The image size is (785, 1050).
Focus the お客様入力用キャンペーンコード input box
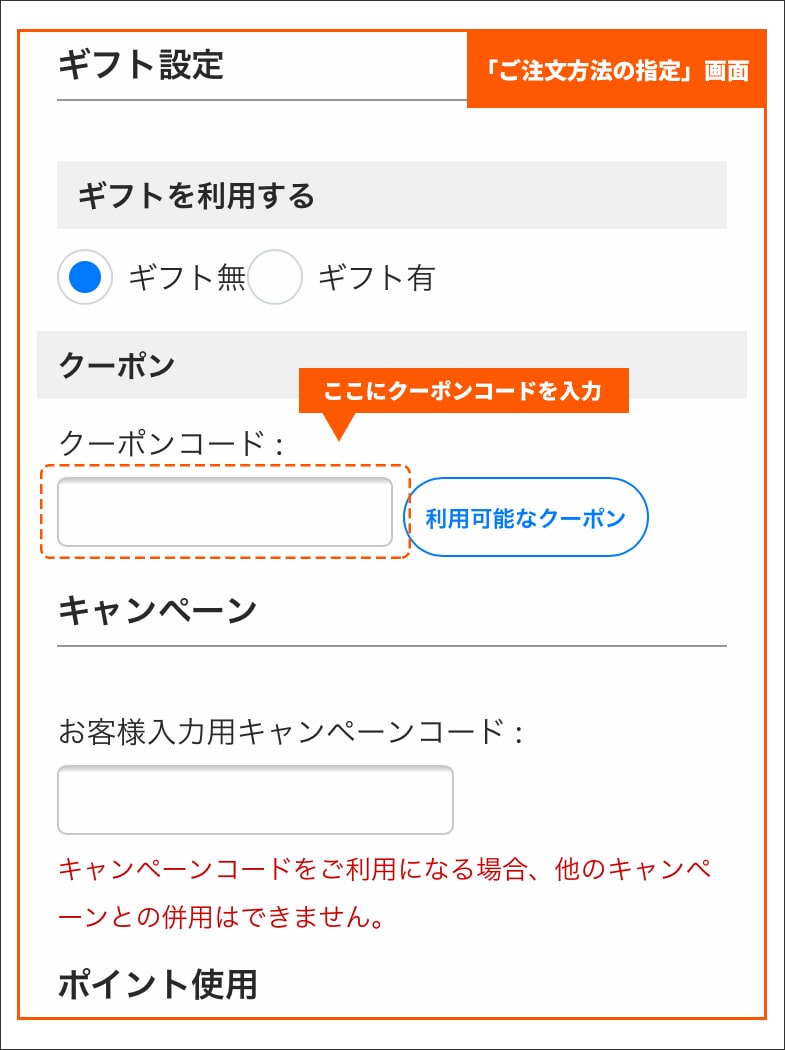(255, 799)
